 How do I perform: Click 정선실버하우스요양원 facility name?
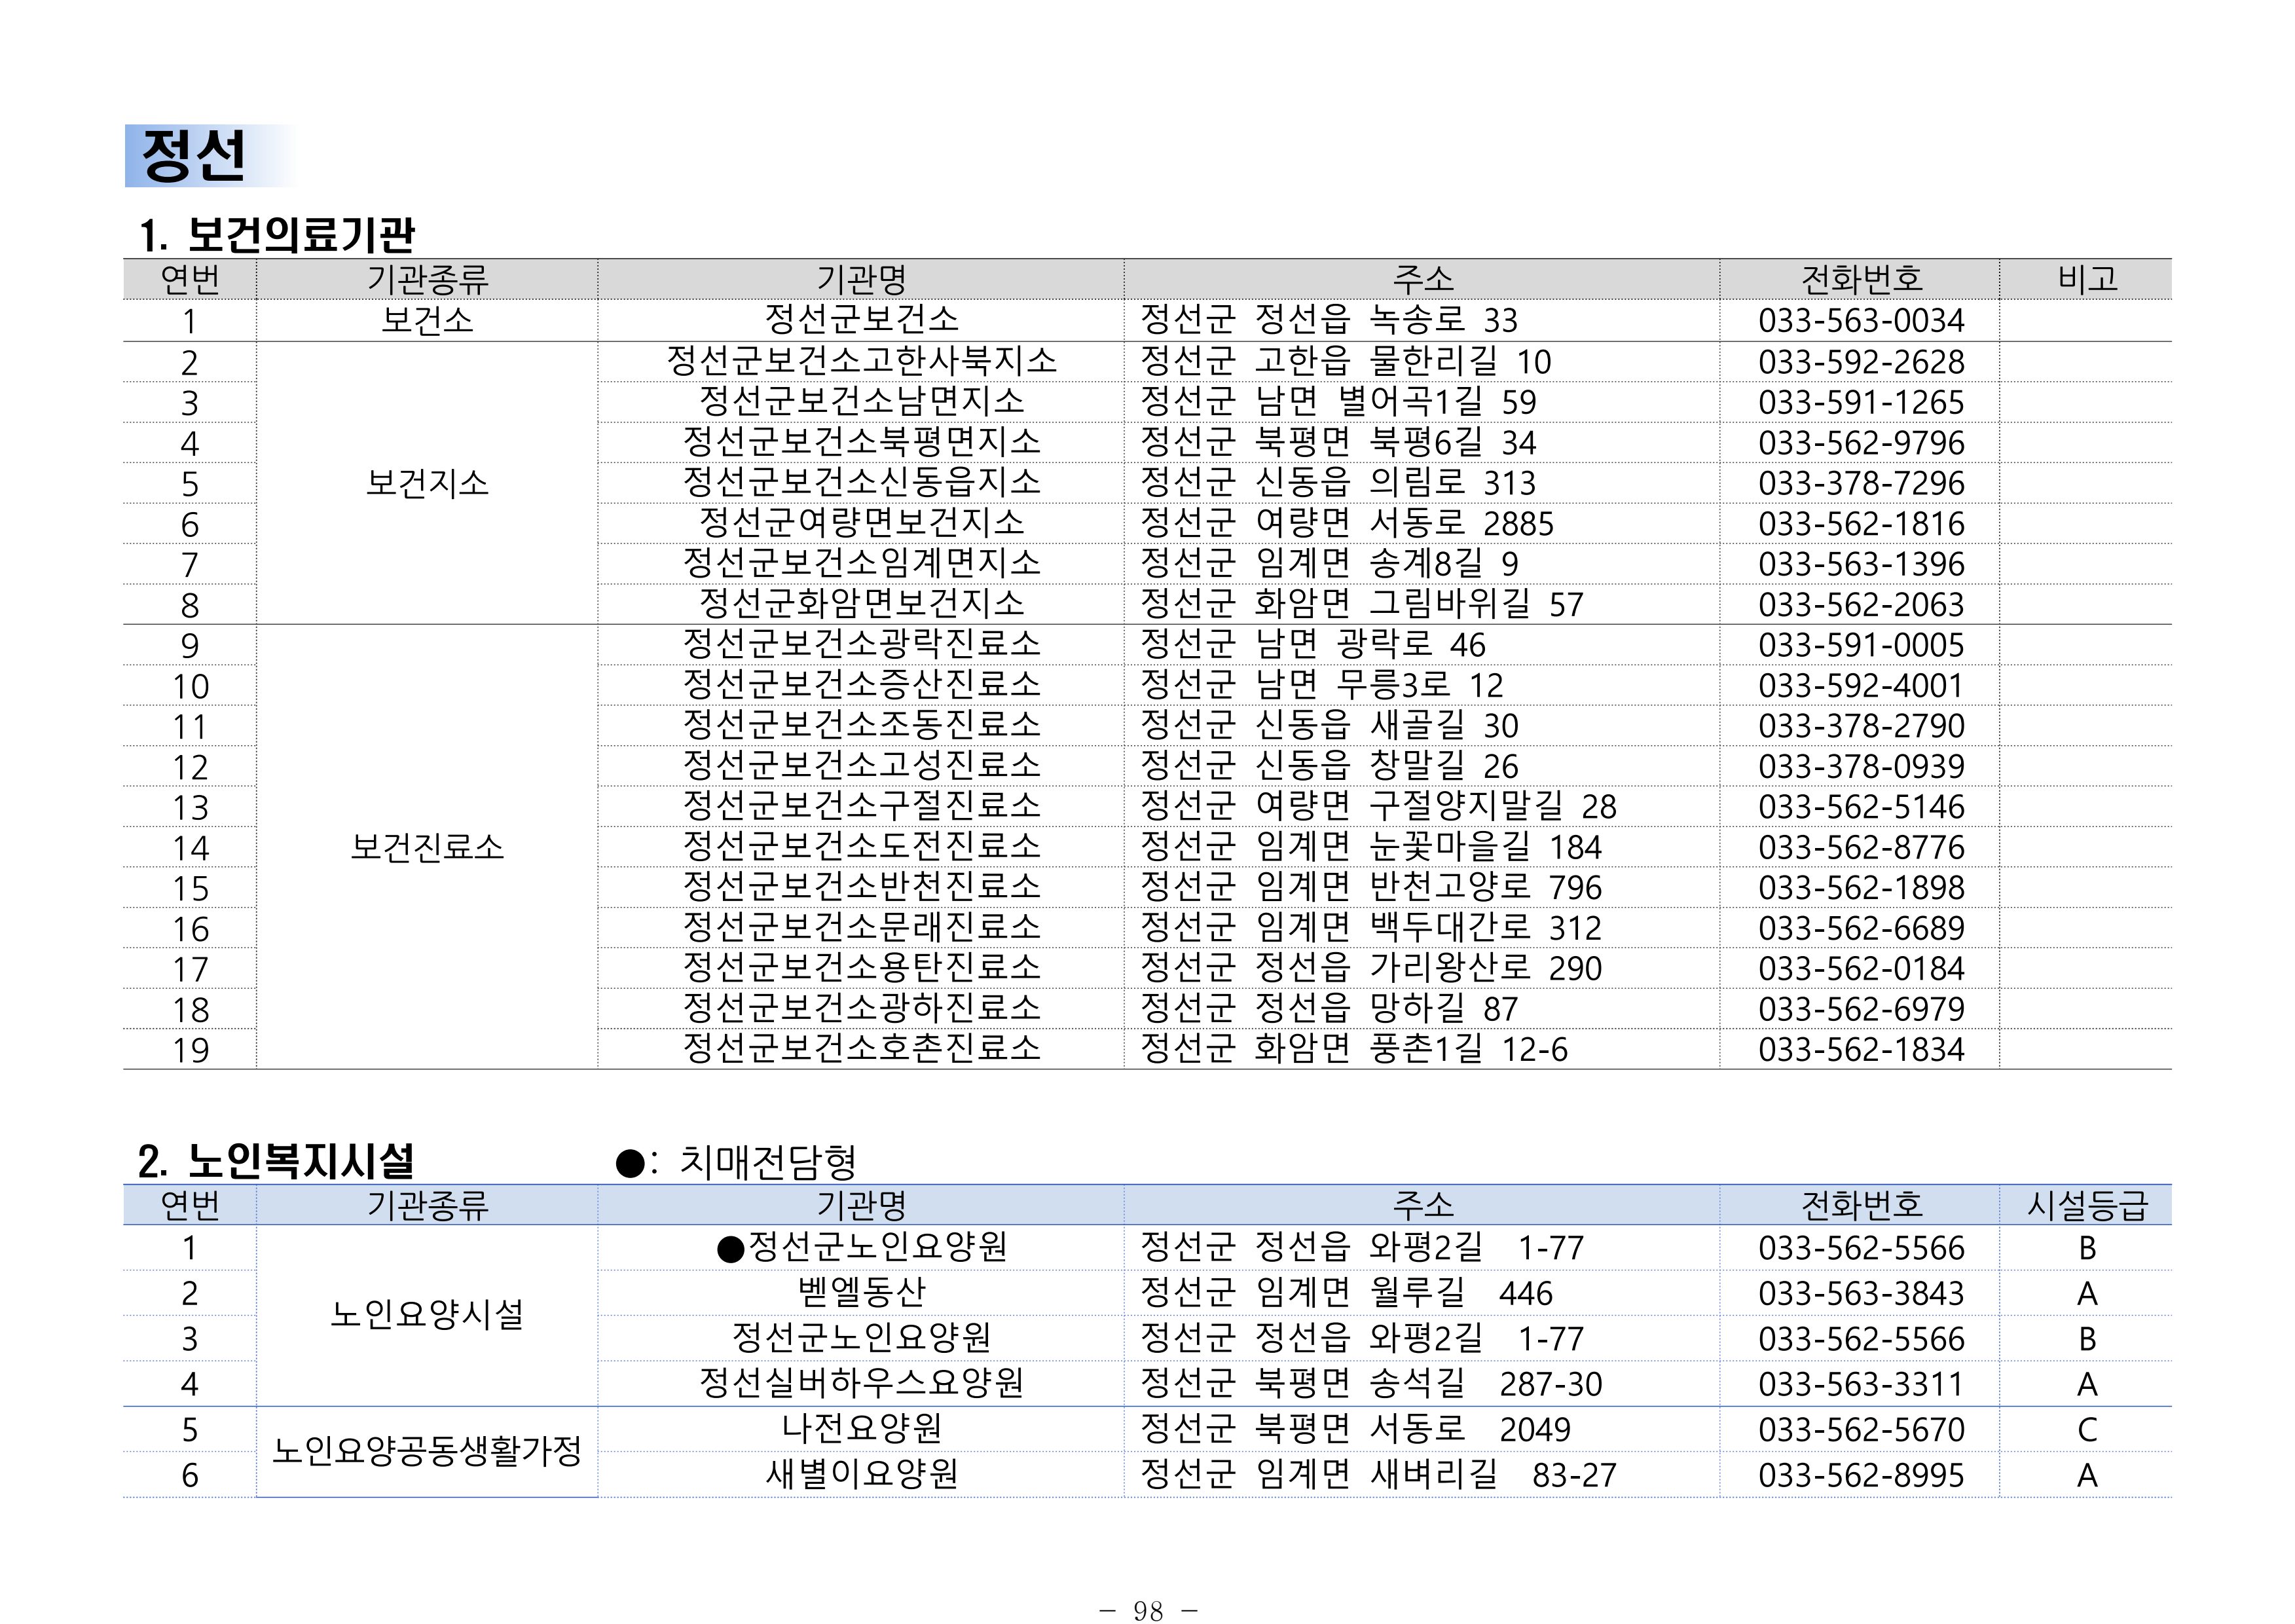tap(861, 1383)
